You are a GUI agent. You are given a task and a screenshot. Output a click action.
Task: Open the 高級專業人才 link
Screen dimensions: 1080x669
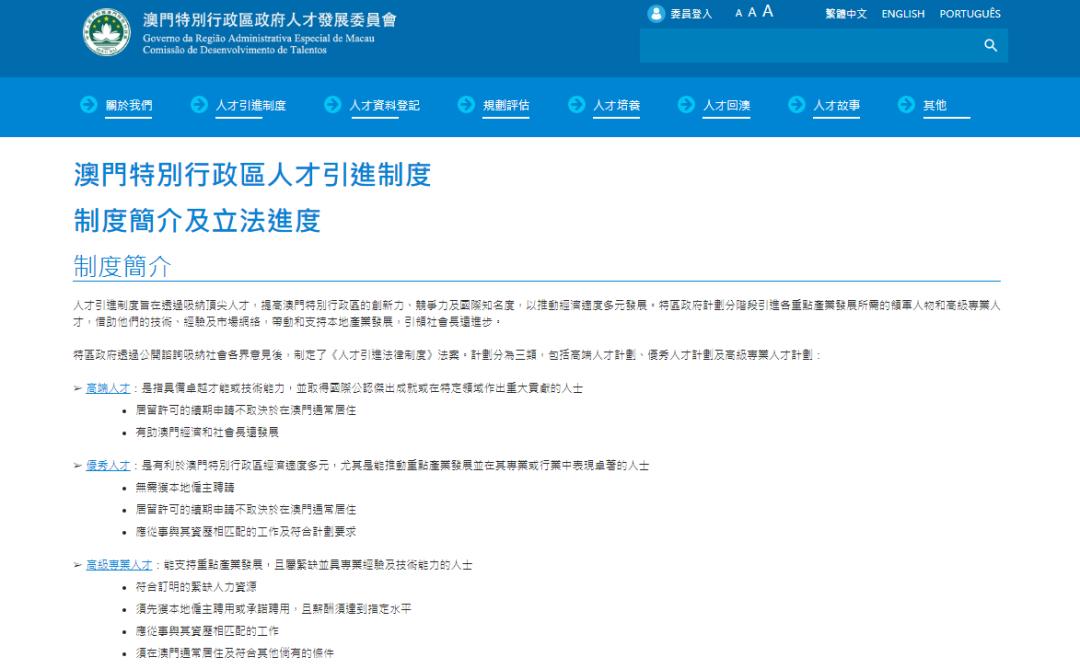coord(118,565)
